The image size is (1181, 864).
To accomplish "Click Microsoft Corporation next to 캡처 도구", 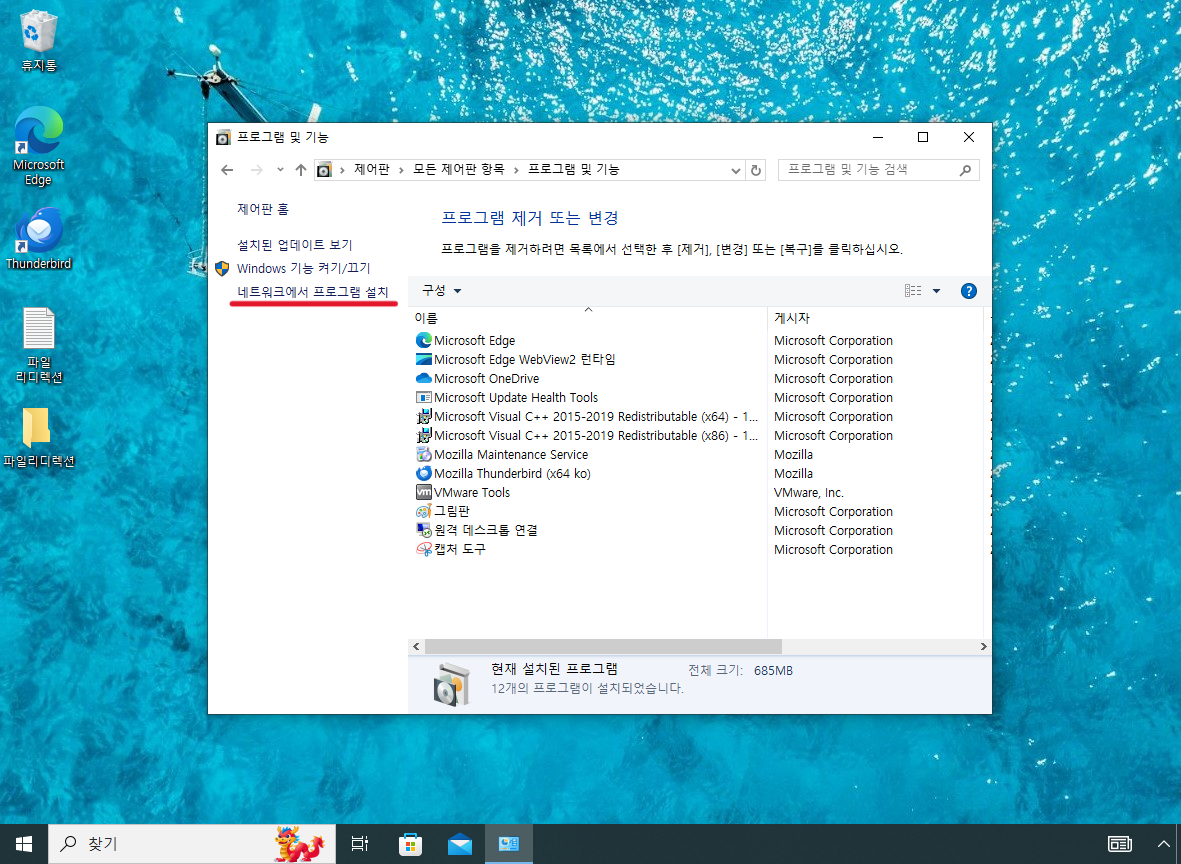I will coord(833,550).
